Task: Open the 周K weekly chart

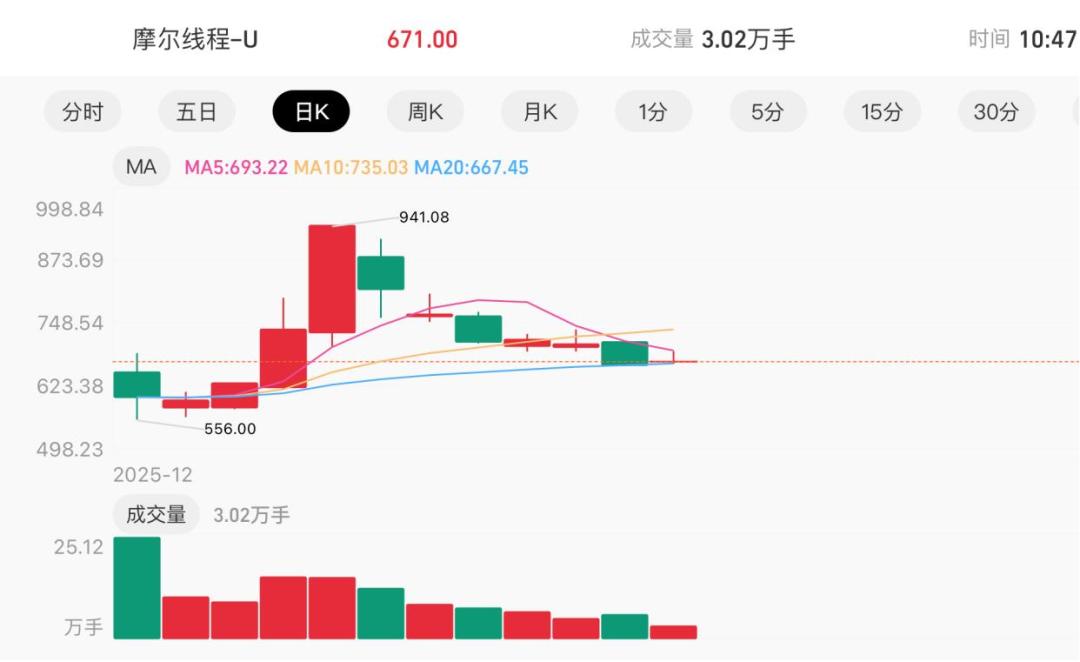Action: click(x=425, y=112)
